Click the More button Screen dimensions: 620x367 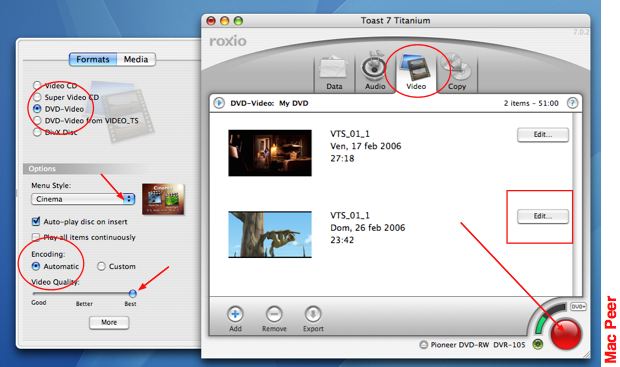pos(109,322)
